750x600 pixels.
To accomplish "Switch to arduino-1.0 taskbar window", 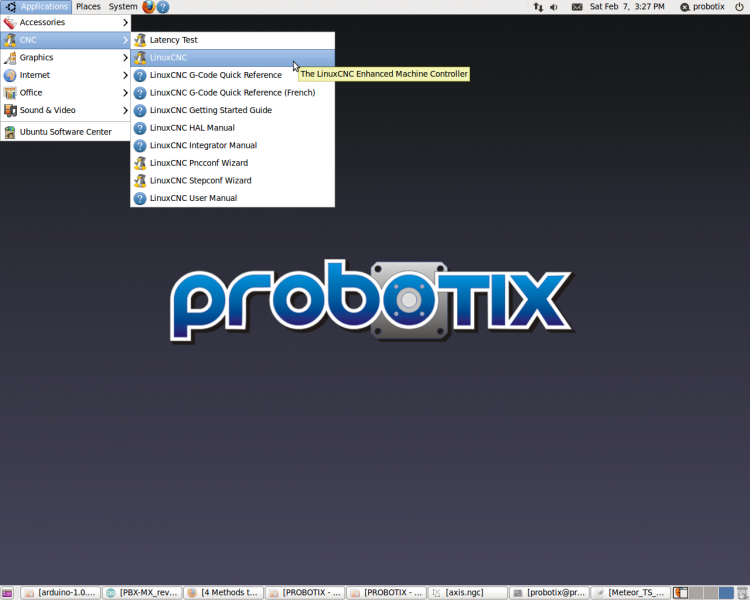I will tap(61, 593).
